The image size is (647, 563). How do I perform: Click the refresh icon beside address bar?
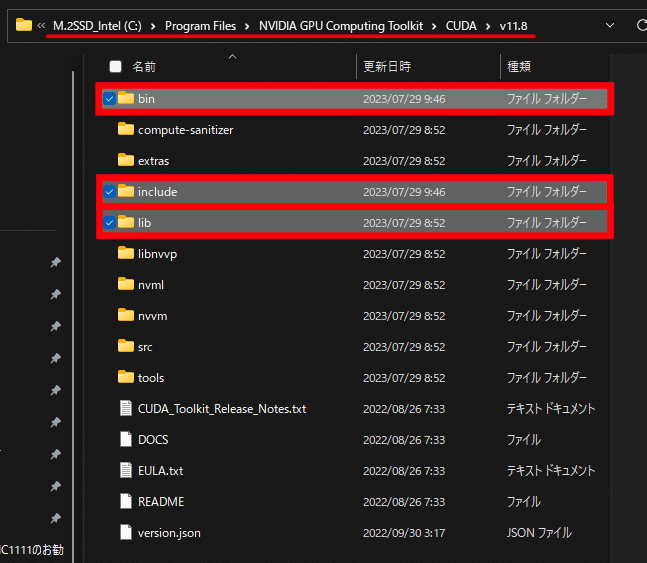point(642,26)
